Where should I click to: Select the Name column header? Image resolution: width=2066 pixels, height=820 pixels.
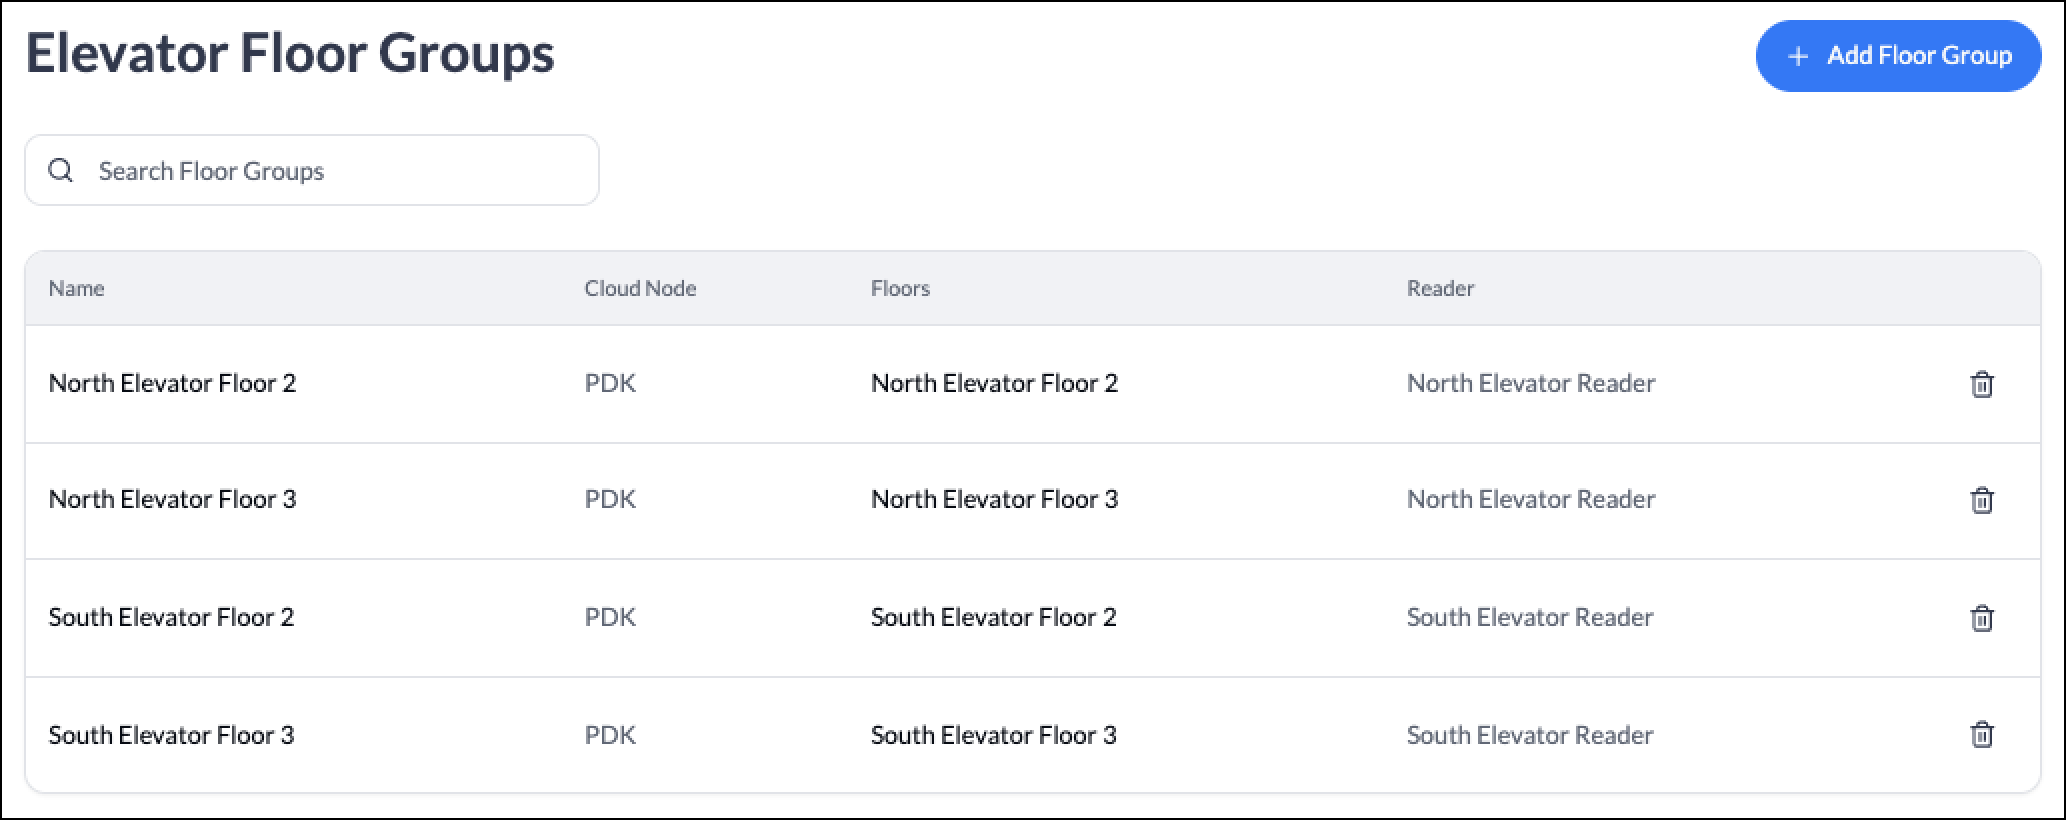(x=76, y=288)
